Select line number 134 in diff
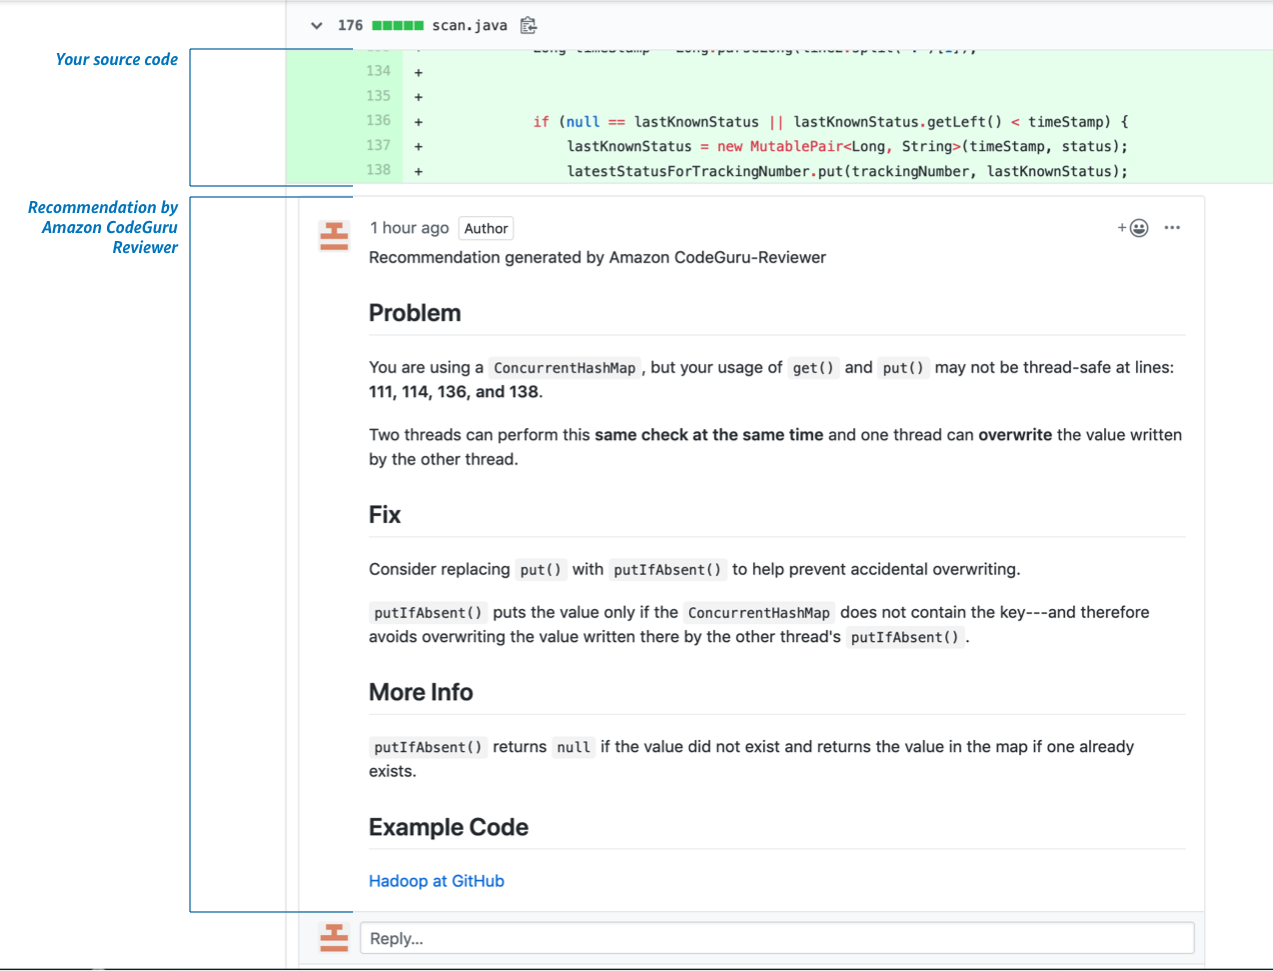This screenshot has width=1273, height=971. click(x=378, y=71)
